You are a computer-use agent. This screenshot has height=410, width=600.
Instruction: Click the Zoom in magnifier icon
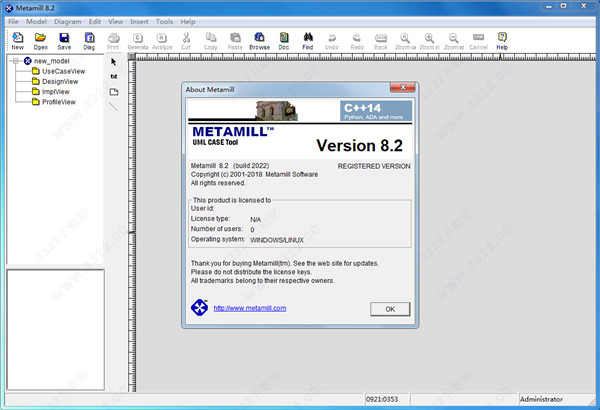point(429,38)
